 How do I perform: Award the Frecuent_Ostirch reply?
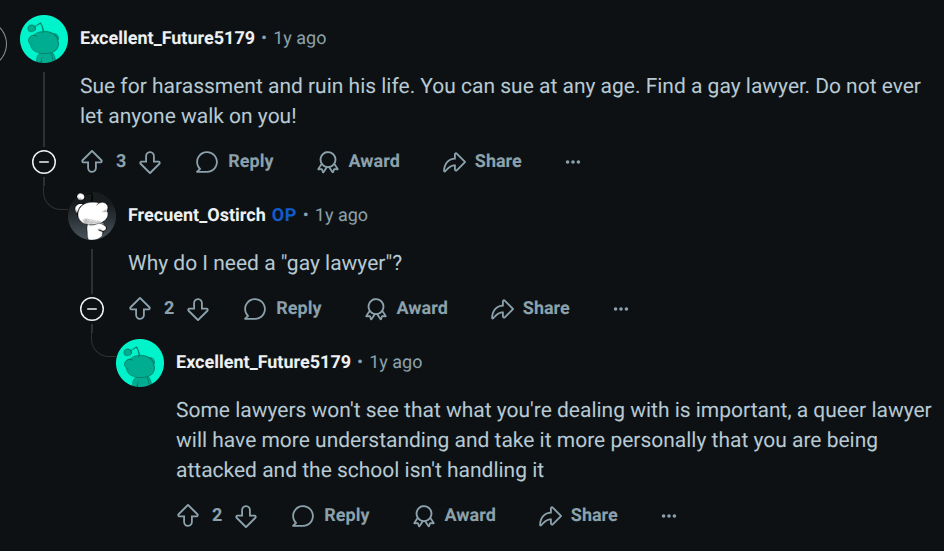pos(406,308)
